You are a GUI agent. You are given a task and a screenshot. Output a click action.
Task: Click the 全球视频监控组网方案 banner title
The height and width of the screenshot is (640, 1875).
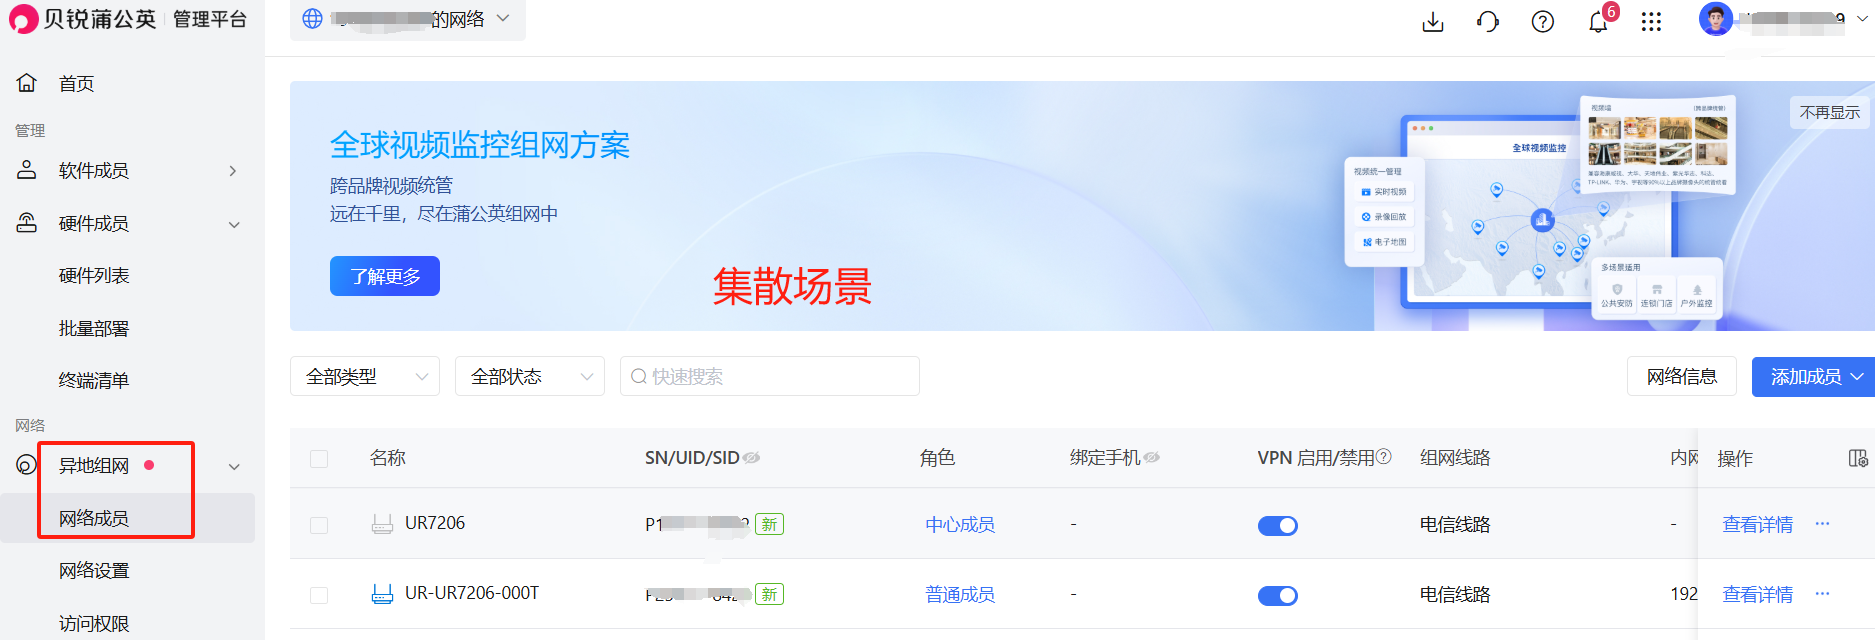click(x=480, y=145)
